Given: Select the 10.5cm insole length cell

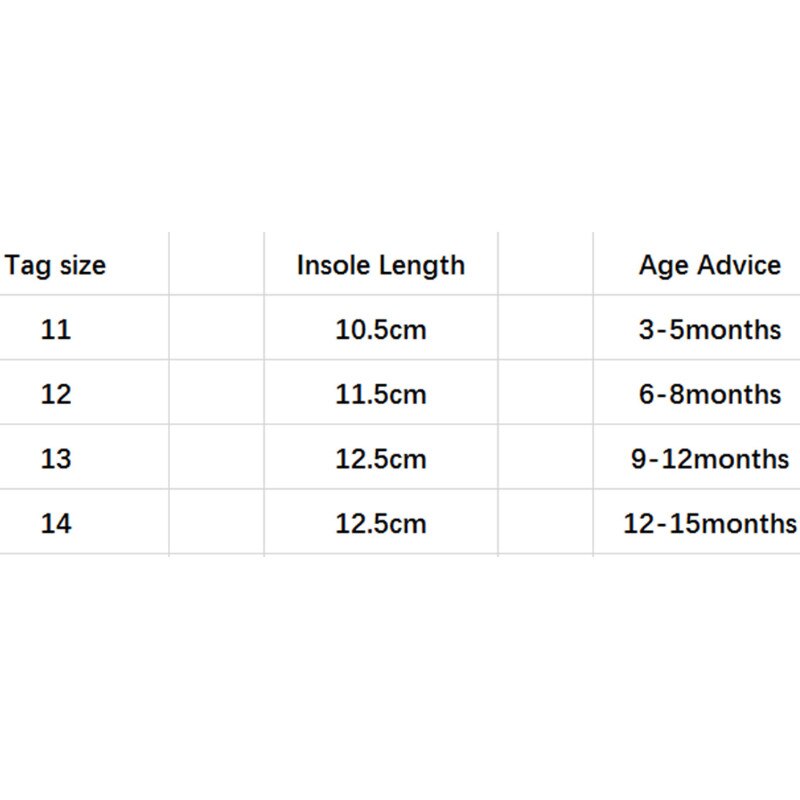Looking at the screenshot, I should coord(381,329).
